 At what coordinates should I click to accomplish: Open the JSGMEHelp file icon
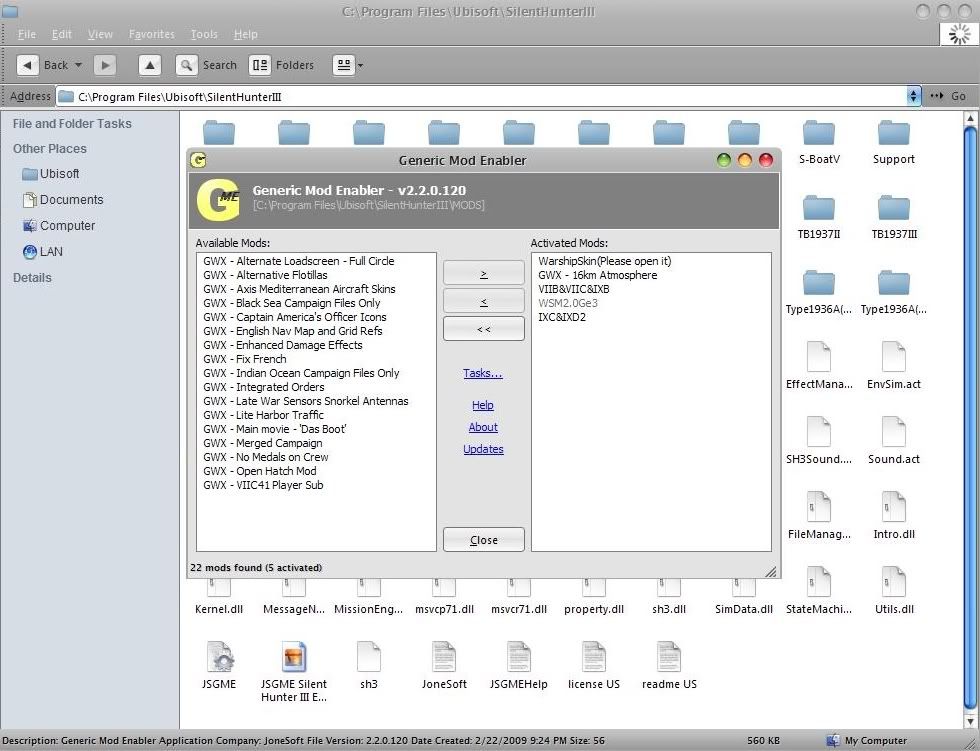pyautogui.click(x=519, y=657)
